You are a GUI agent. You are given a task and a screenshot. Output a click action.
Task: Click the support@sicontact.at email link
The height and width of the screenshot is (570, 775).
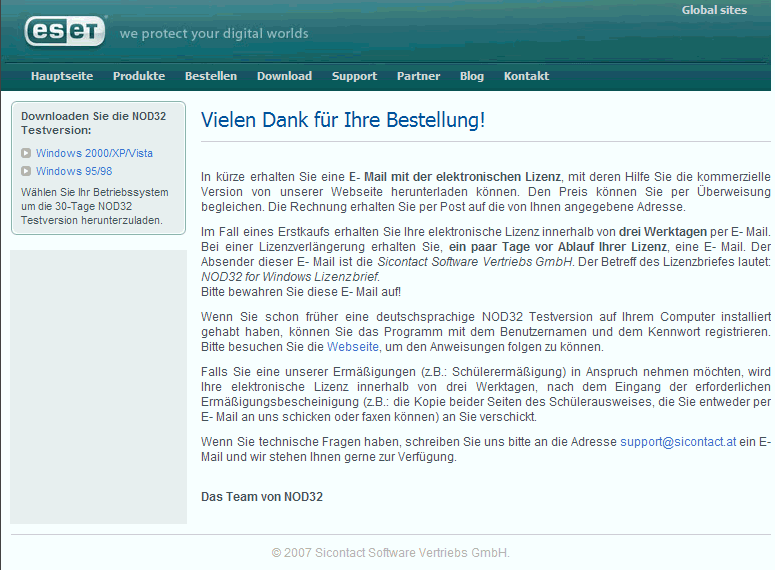click(678, 442)
